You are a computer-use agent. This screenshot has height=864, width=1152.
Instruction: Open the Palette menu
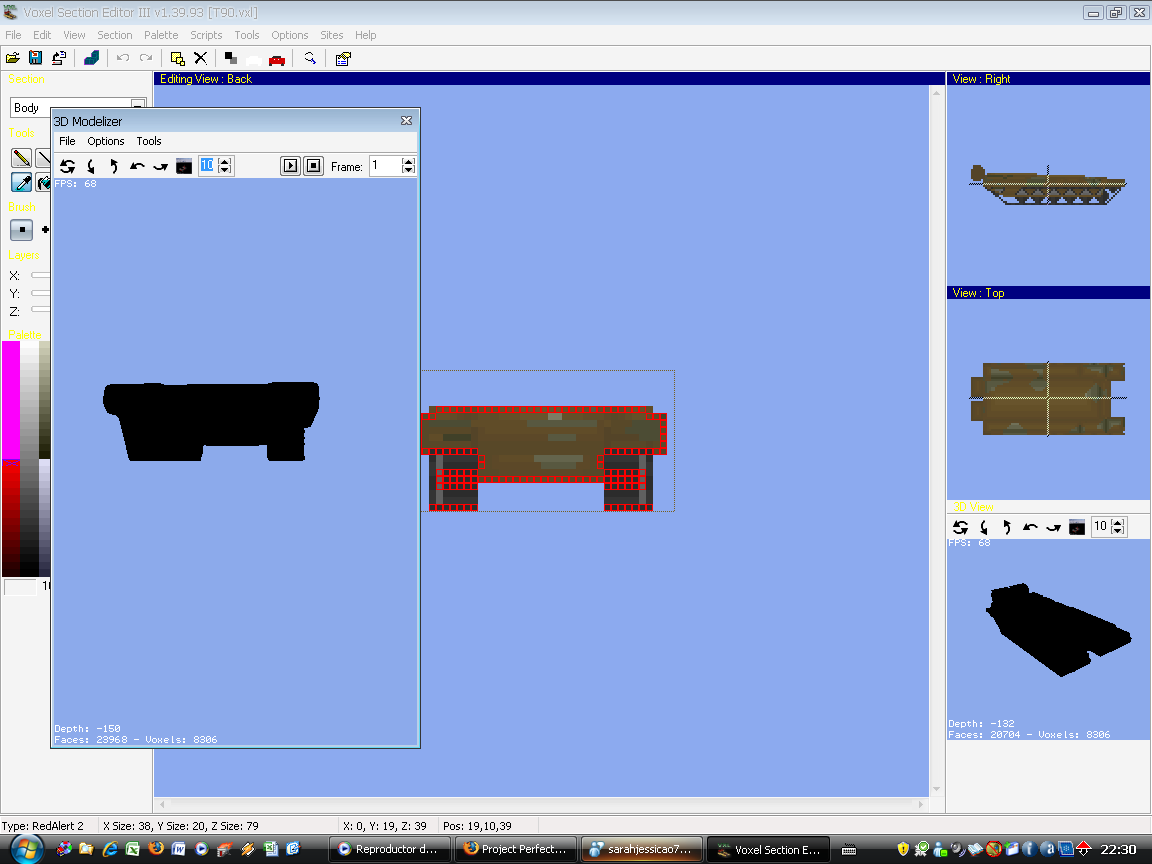[161, 35]
